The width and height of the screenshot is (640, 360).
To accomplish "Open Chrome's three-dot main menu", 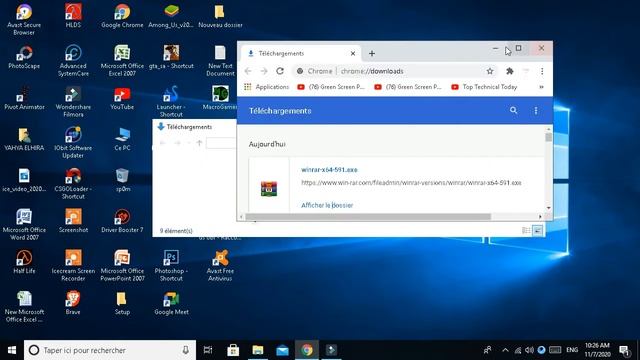I will click(x=542, y=71).
